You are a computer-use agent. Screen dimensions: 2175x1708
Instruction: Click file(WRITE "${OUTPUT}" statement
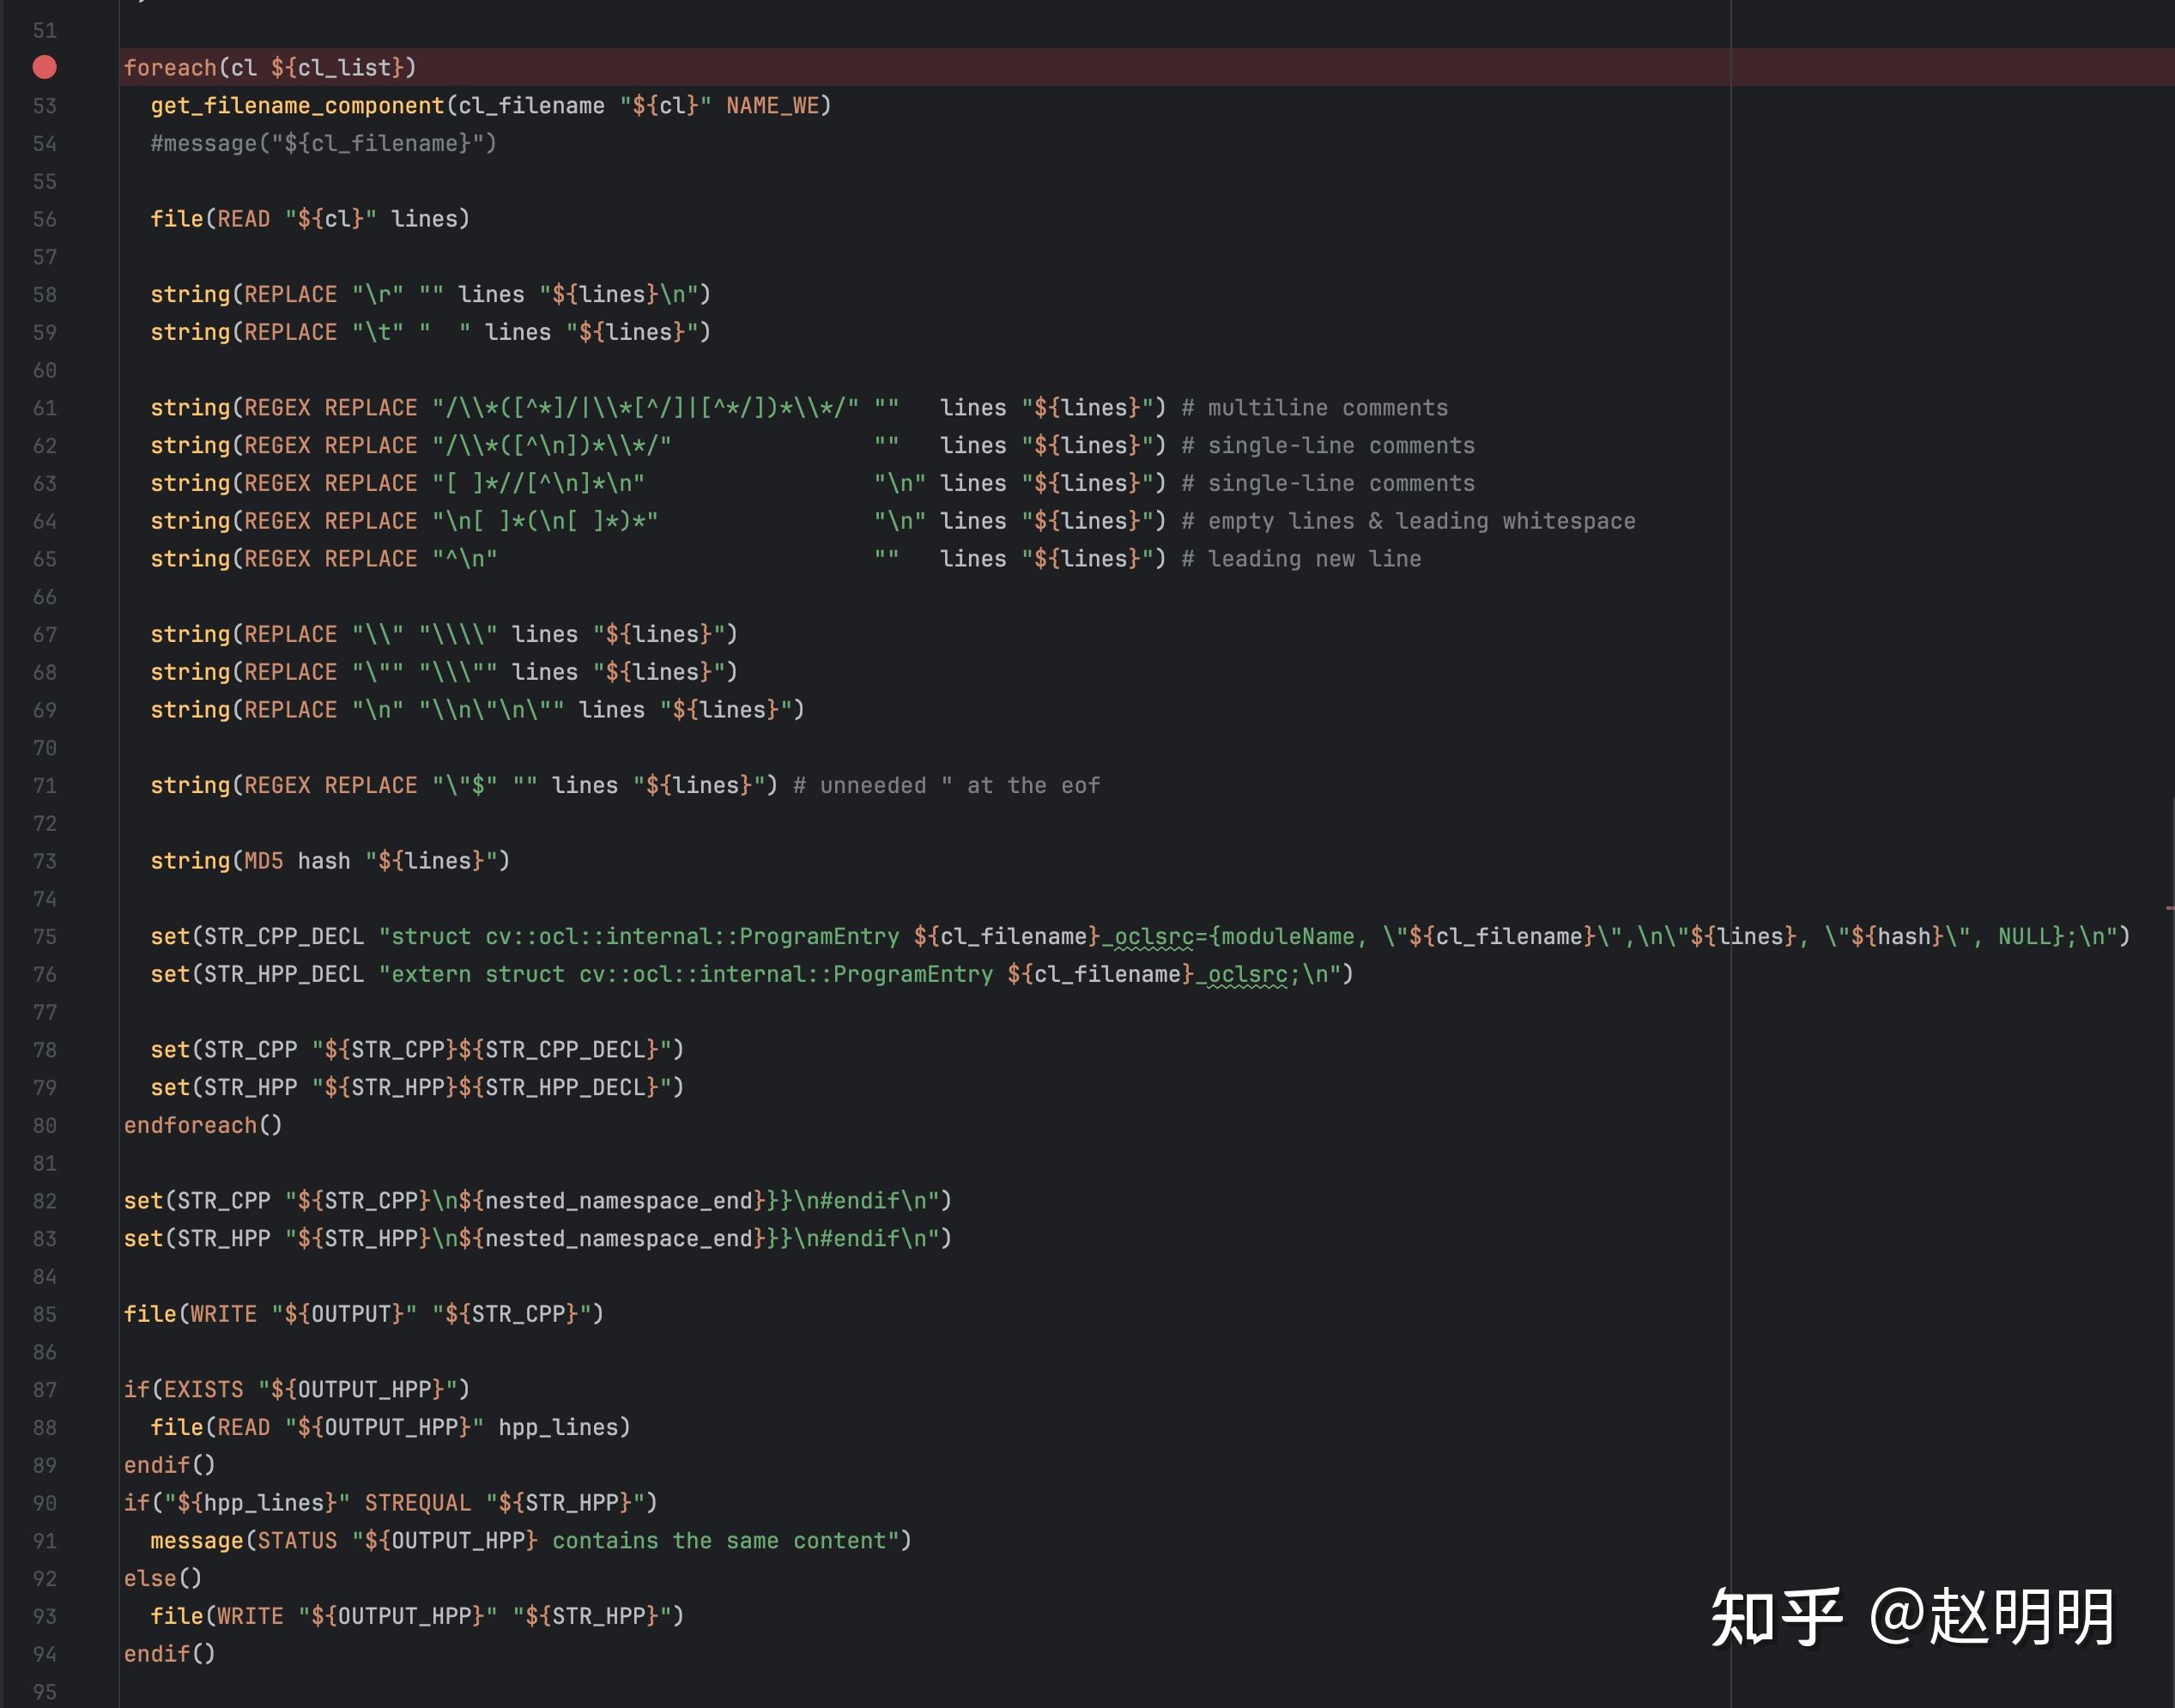pos(363,1314)
